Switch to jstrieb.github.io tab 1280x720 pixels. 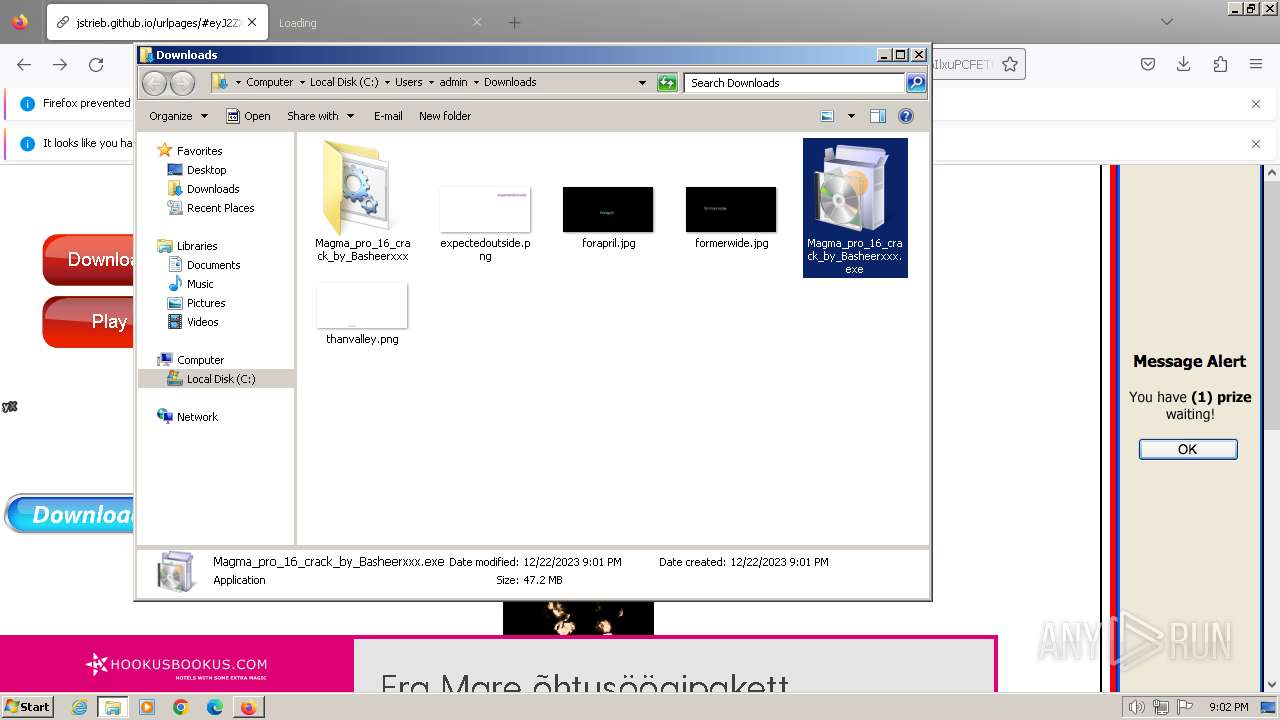[156, 22]
